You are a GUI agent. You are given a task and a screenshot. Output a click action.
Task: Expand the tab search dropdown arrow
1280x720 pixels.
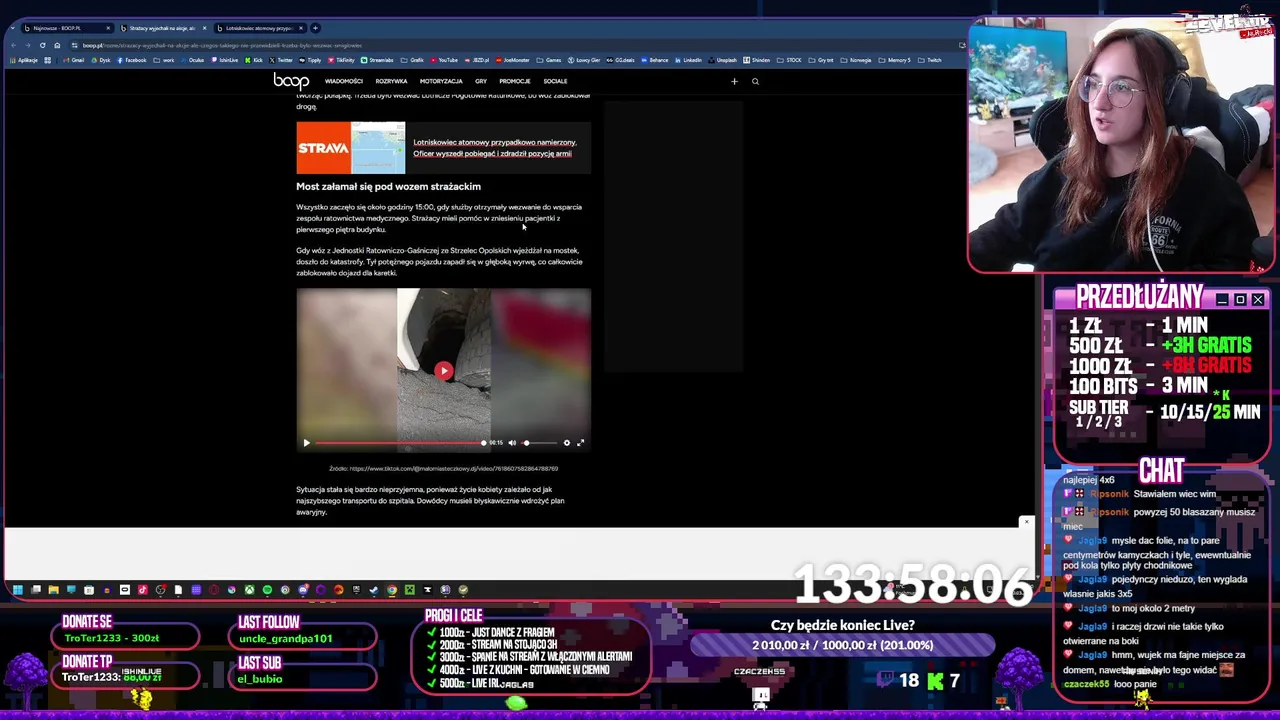[12, 28]
